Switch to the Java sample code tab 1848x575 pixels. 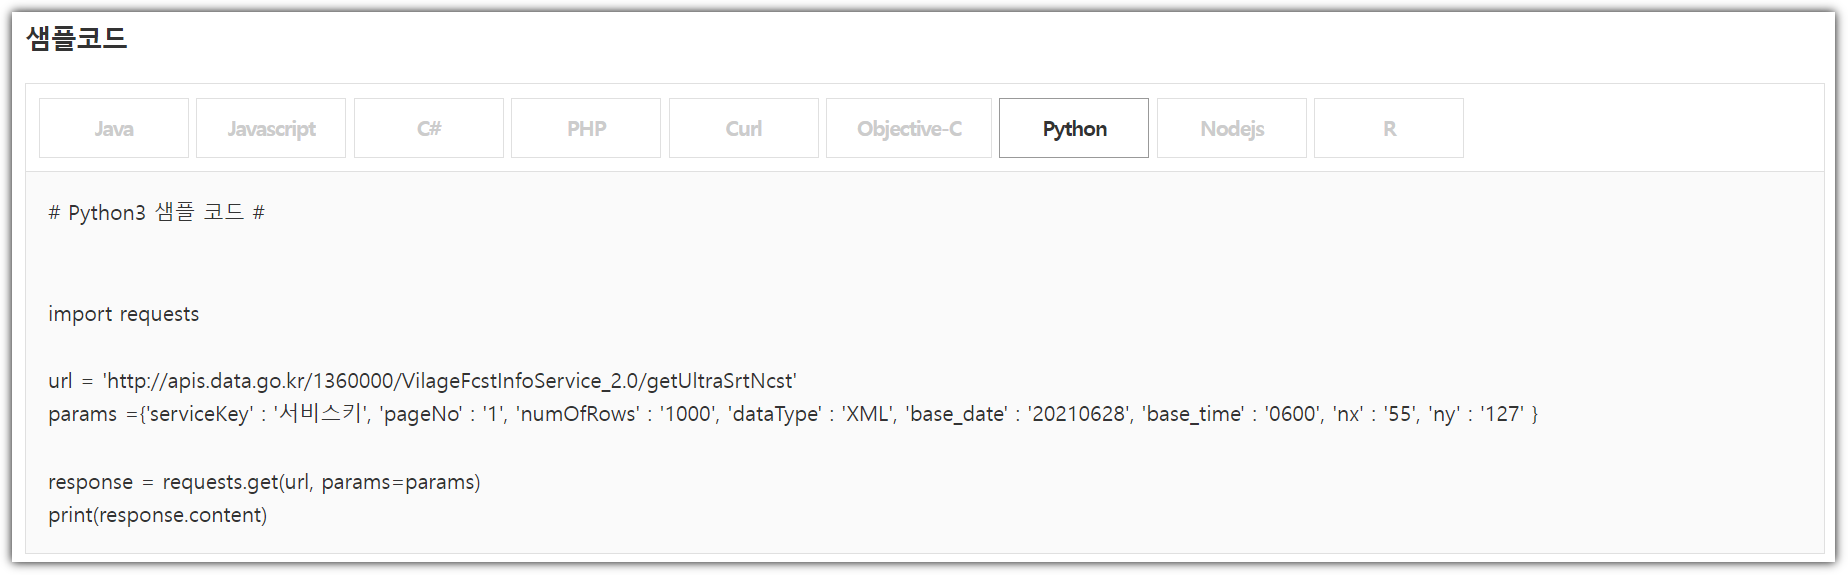pyautogui.click(x=114, y=128)
